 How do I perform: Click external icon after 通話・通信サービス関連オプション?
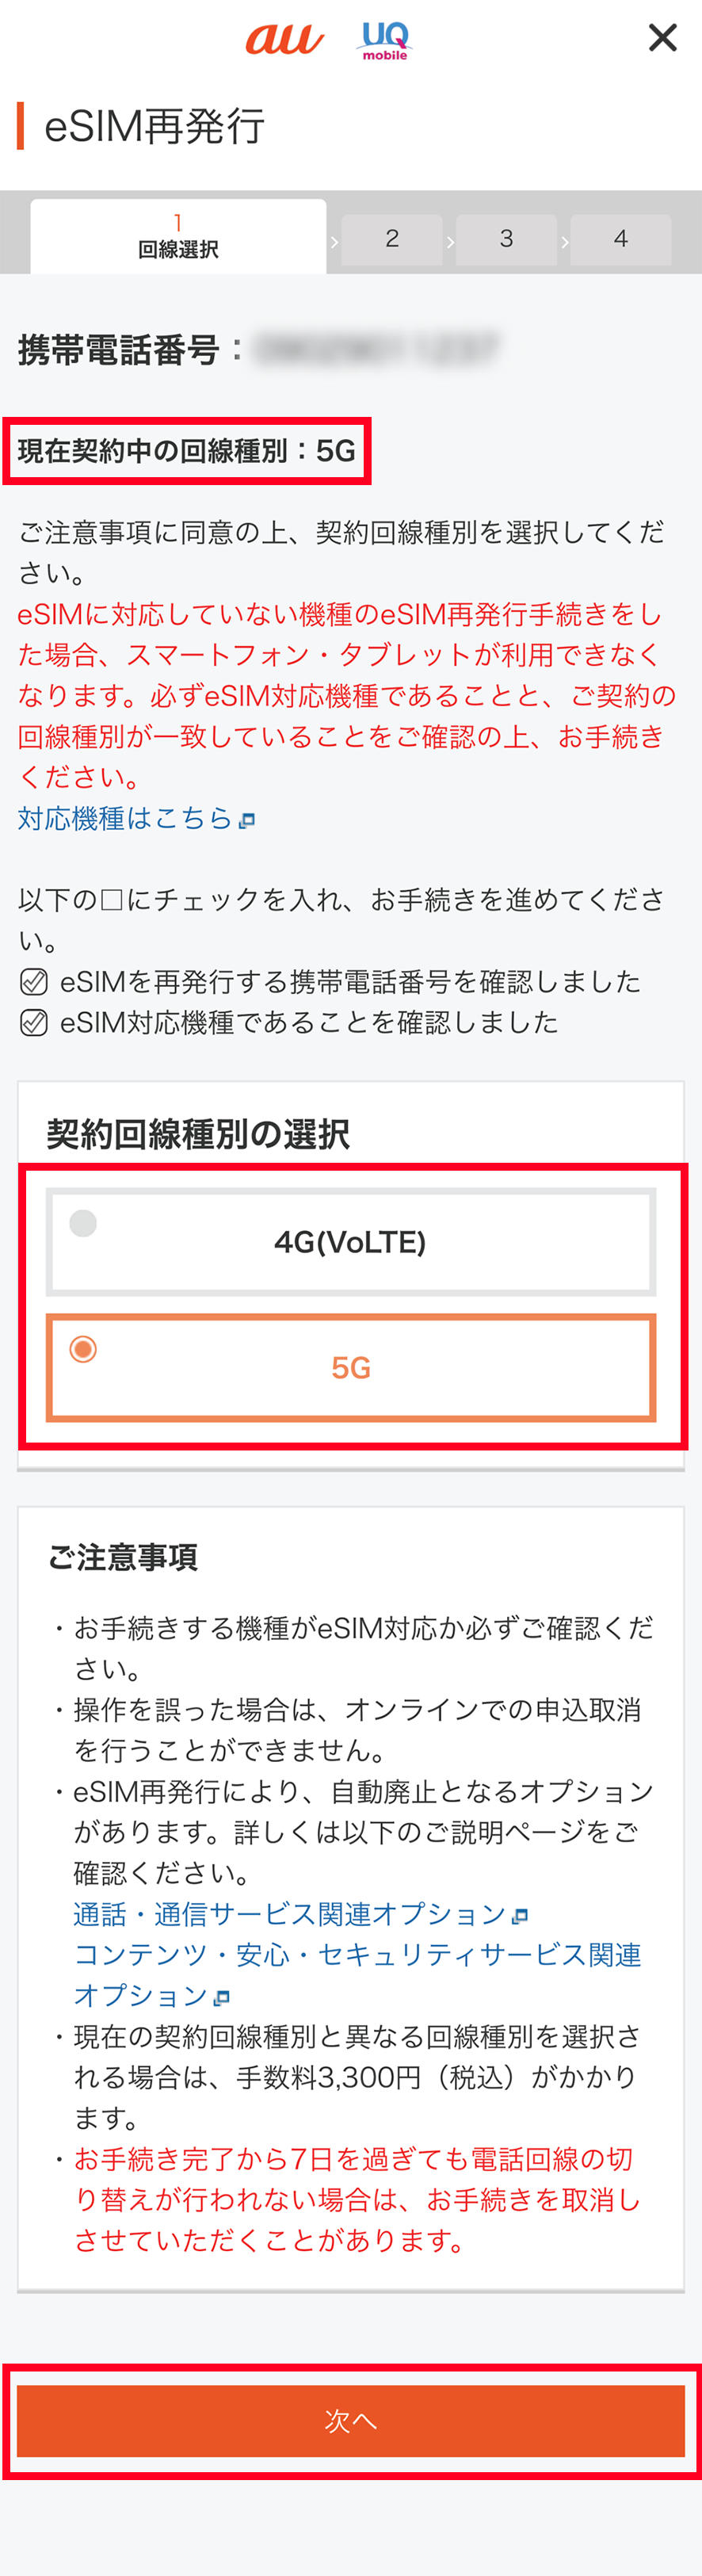(x=519, y=1916)
